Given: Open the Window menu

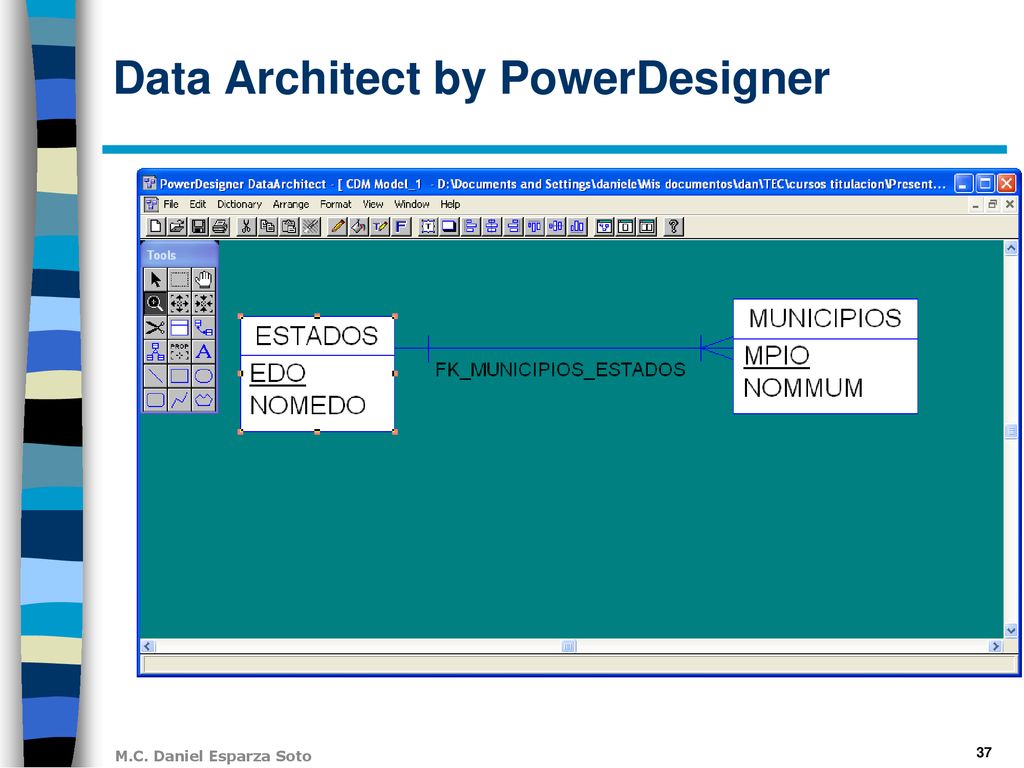Looking at the screenshot, I should [412, 204].
